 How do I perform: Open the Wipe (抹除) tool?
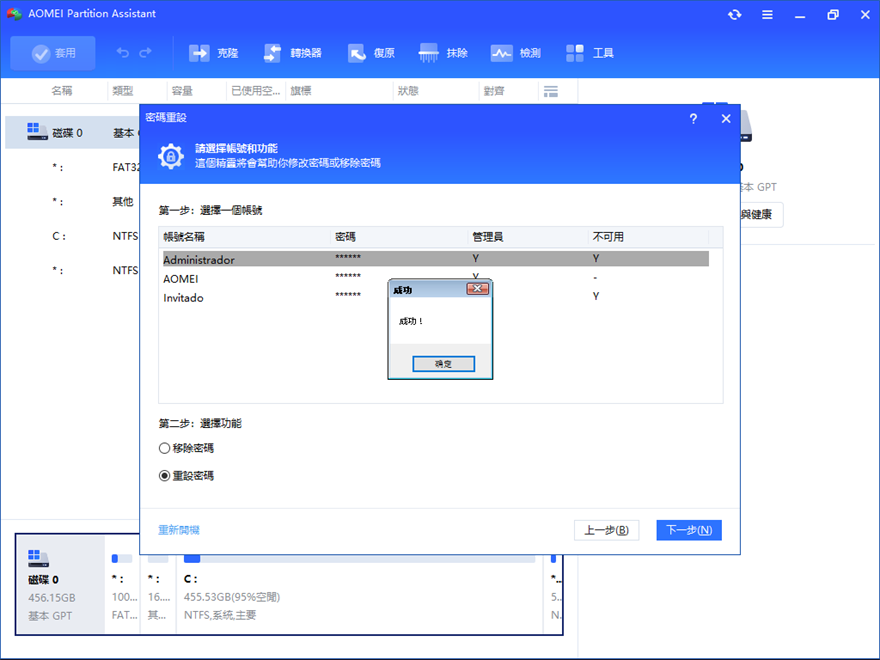pyautogui.click(x=443, y=53)
